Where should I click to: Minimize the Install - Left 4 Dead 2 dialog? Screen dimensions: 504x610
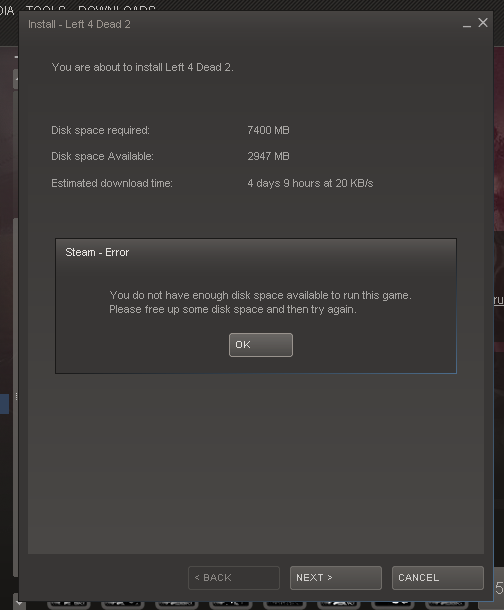(x=467, y=25)
